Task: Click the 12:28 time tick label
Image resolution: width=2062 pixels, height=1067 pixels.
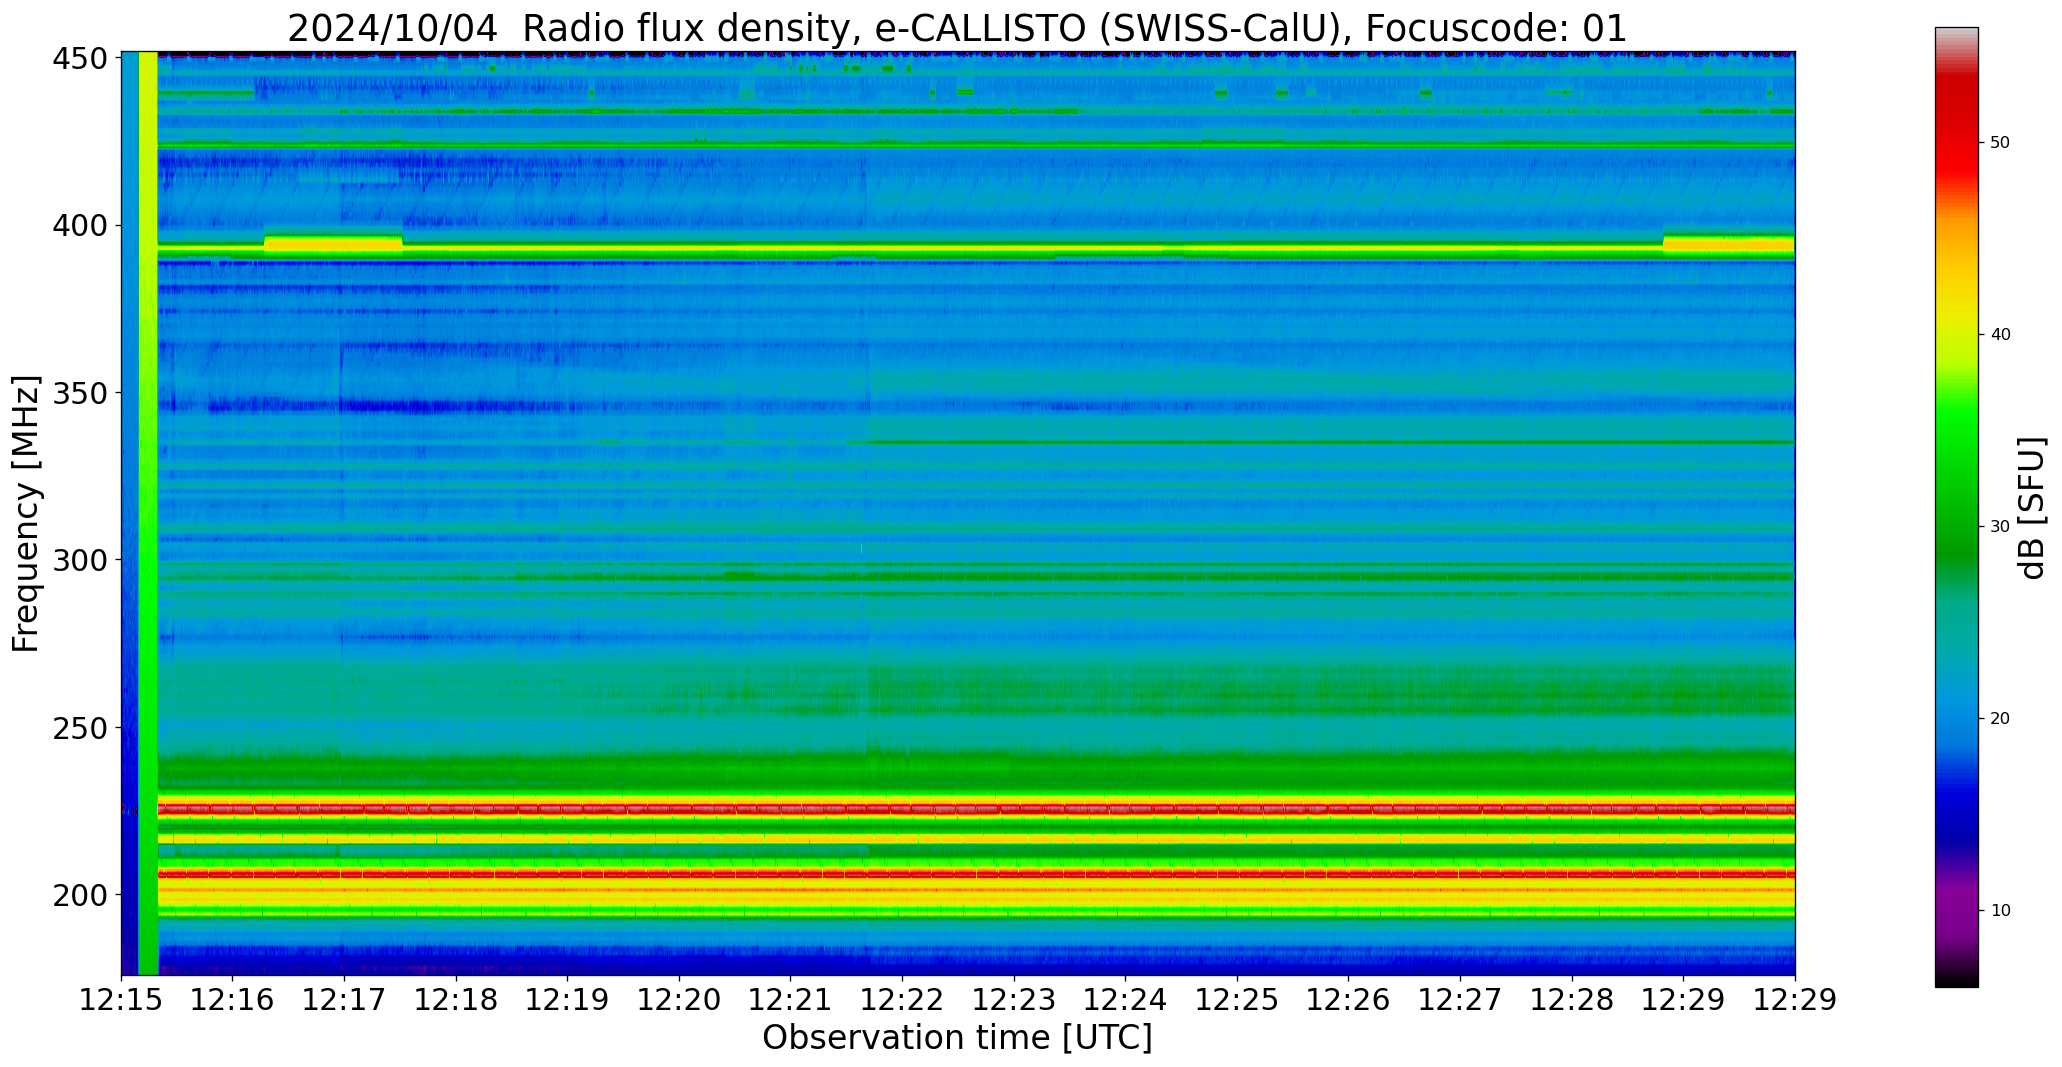Action: (x=1572, y=1000)
